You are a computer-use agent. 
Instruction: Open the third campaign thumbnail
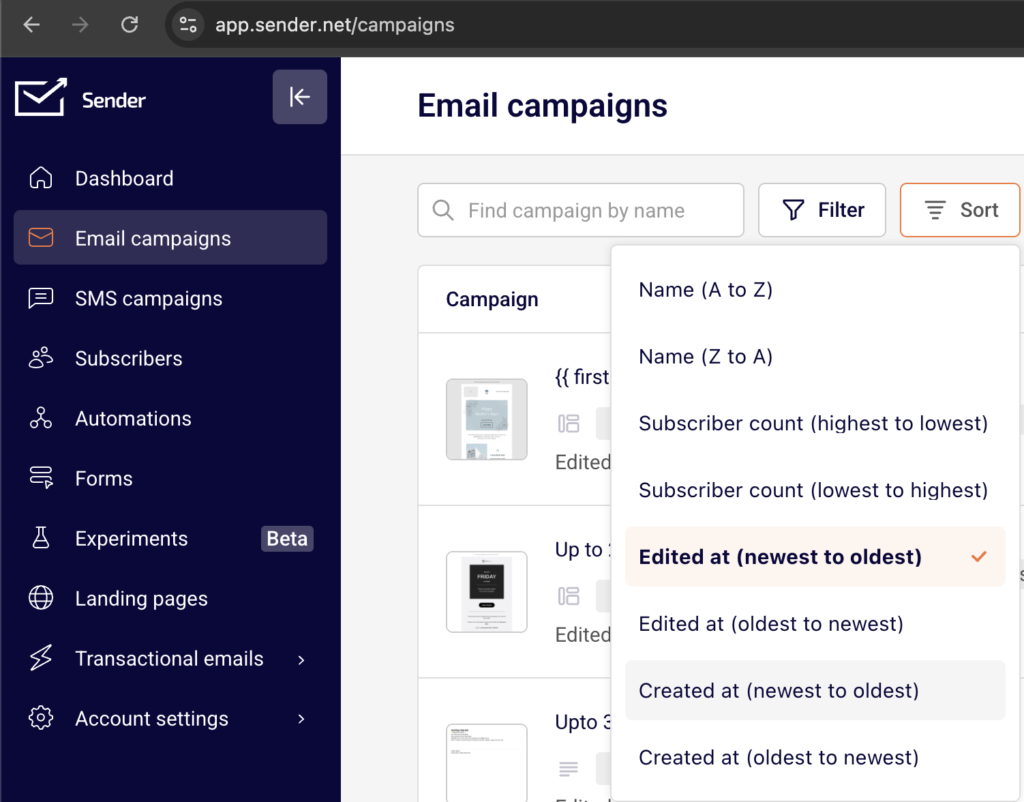(487, 763)
